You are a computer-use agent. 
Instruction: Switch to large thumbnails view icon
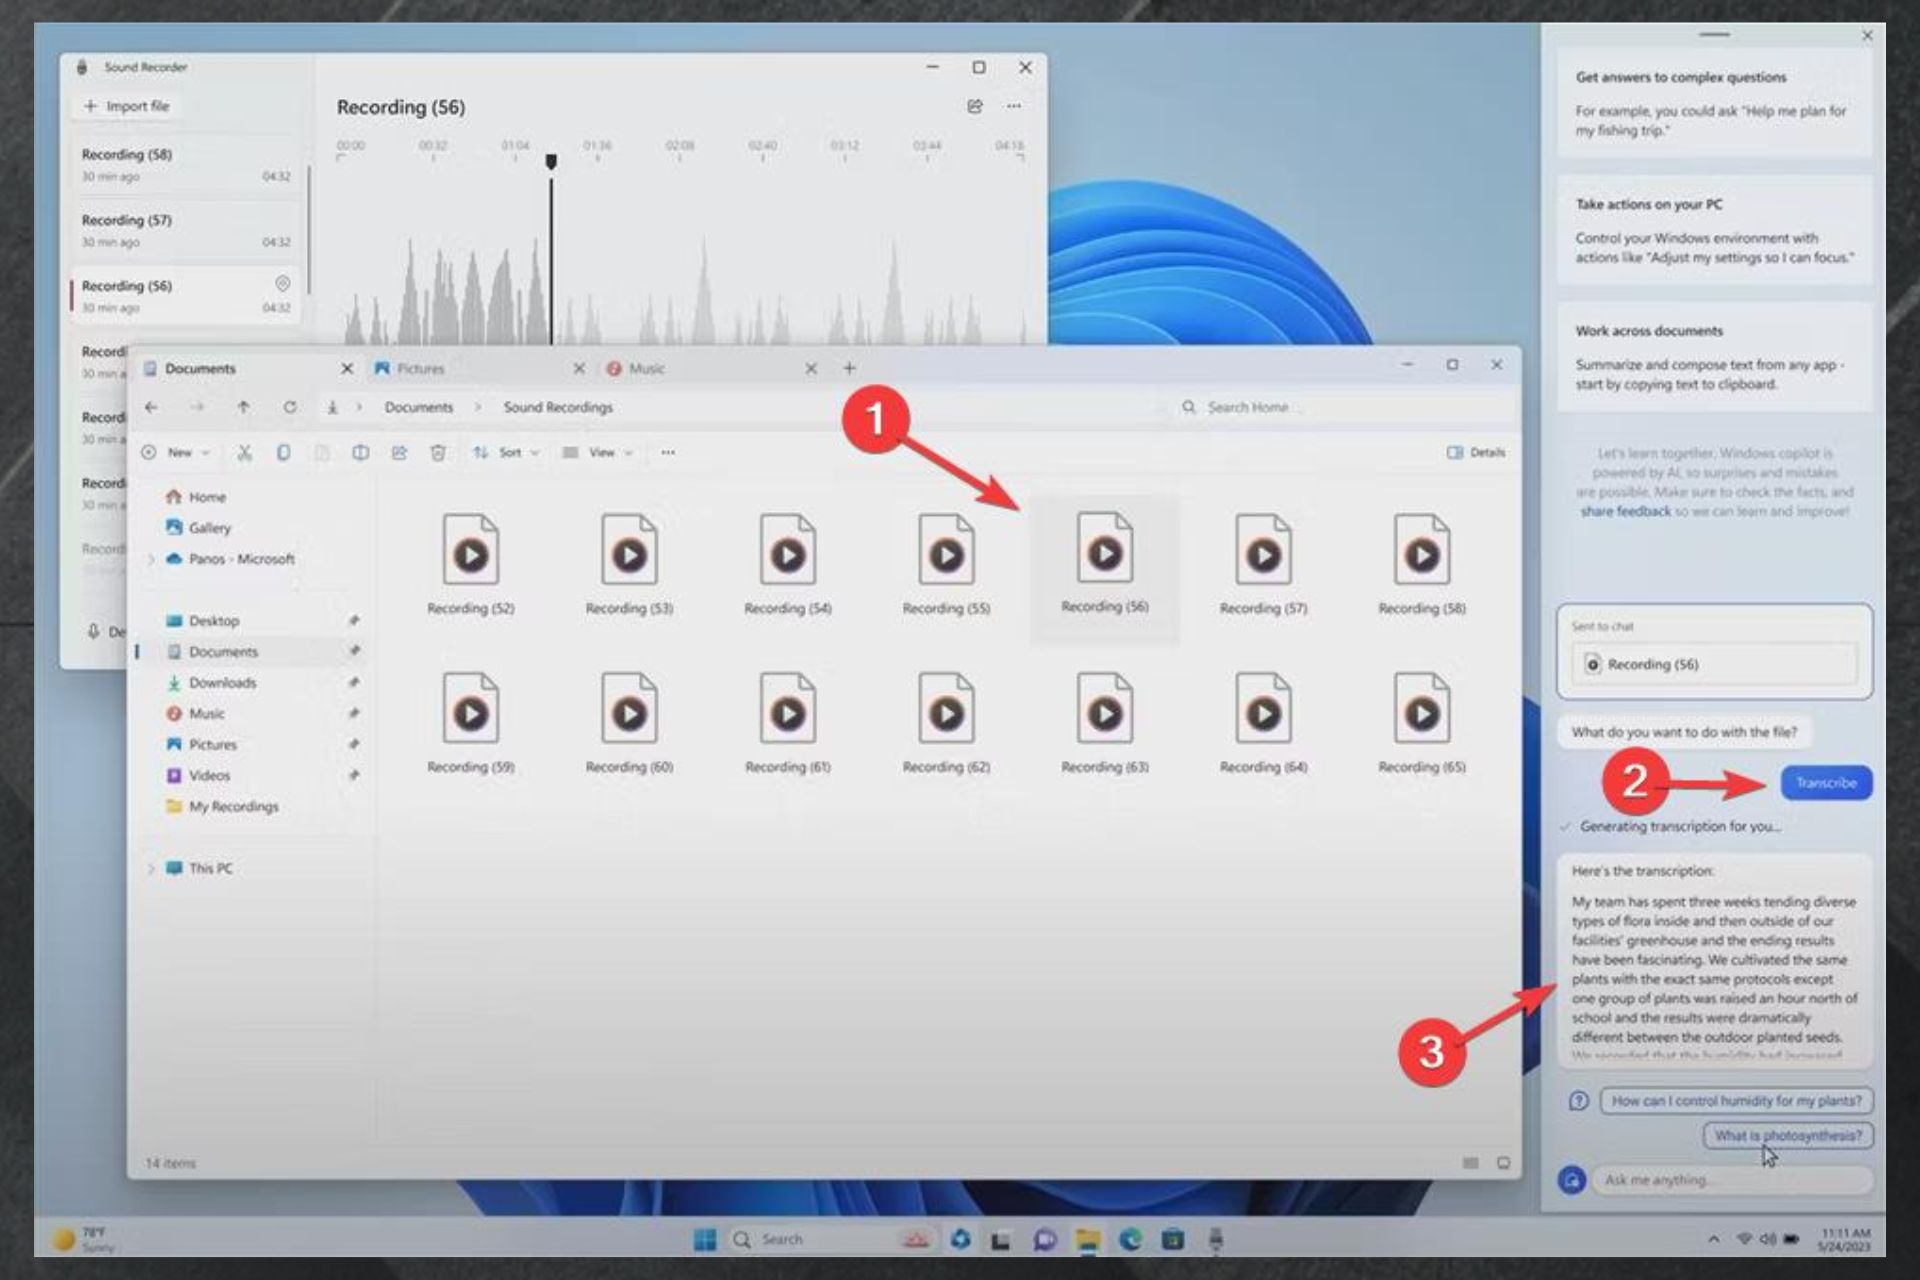coord(1503,1163)
